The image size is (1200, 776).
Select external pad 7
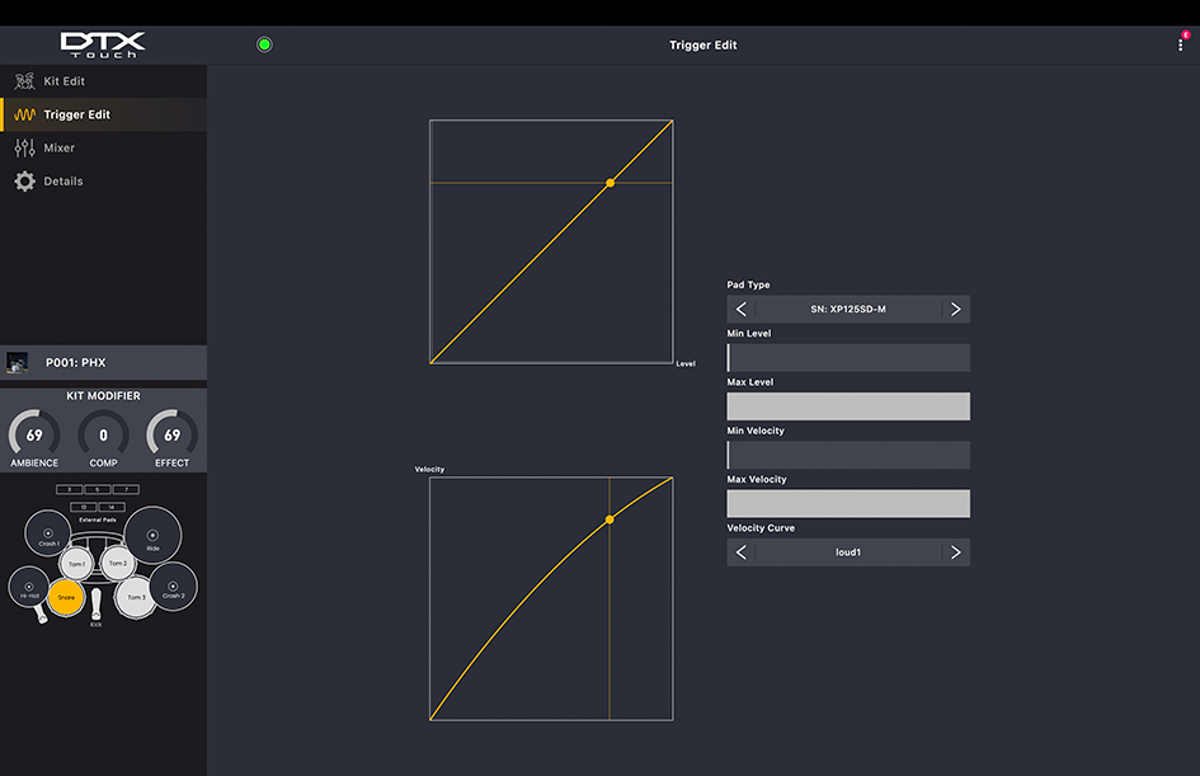point(125,490)
